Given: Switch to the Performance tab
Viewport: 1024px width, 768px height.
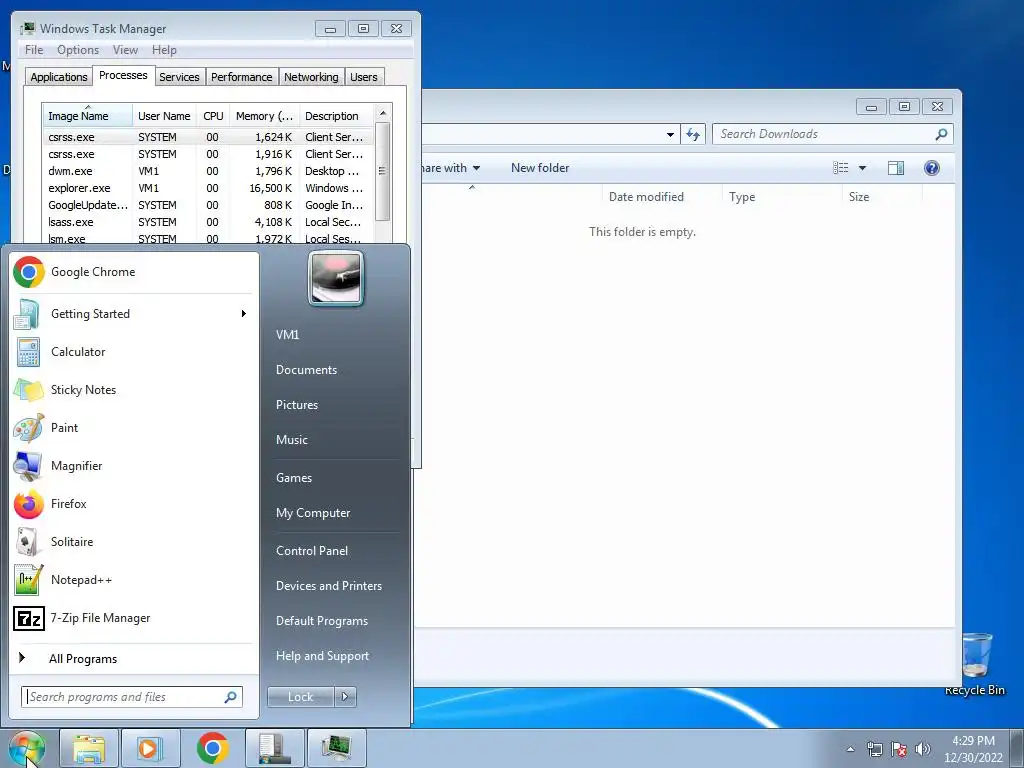Looking at the screenshot, I should tap(241, 77).
